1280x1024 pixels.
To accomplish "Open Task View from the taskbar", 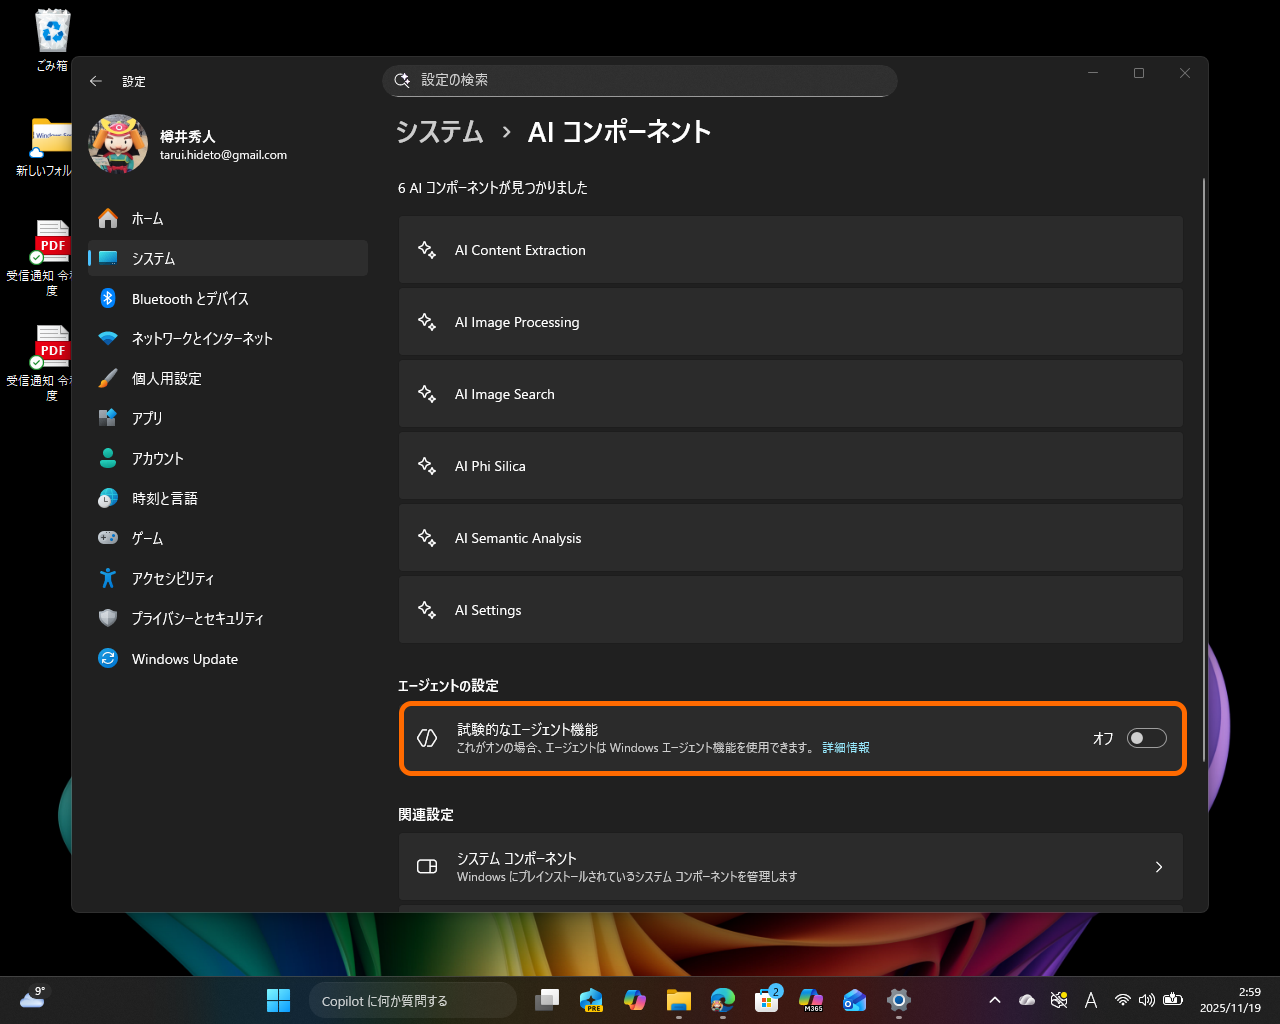I will coord(547,1000).
